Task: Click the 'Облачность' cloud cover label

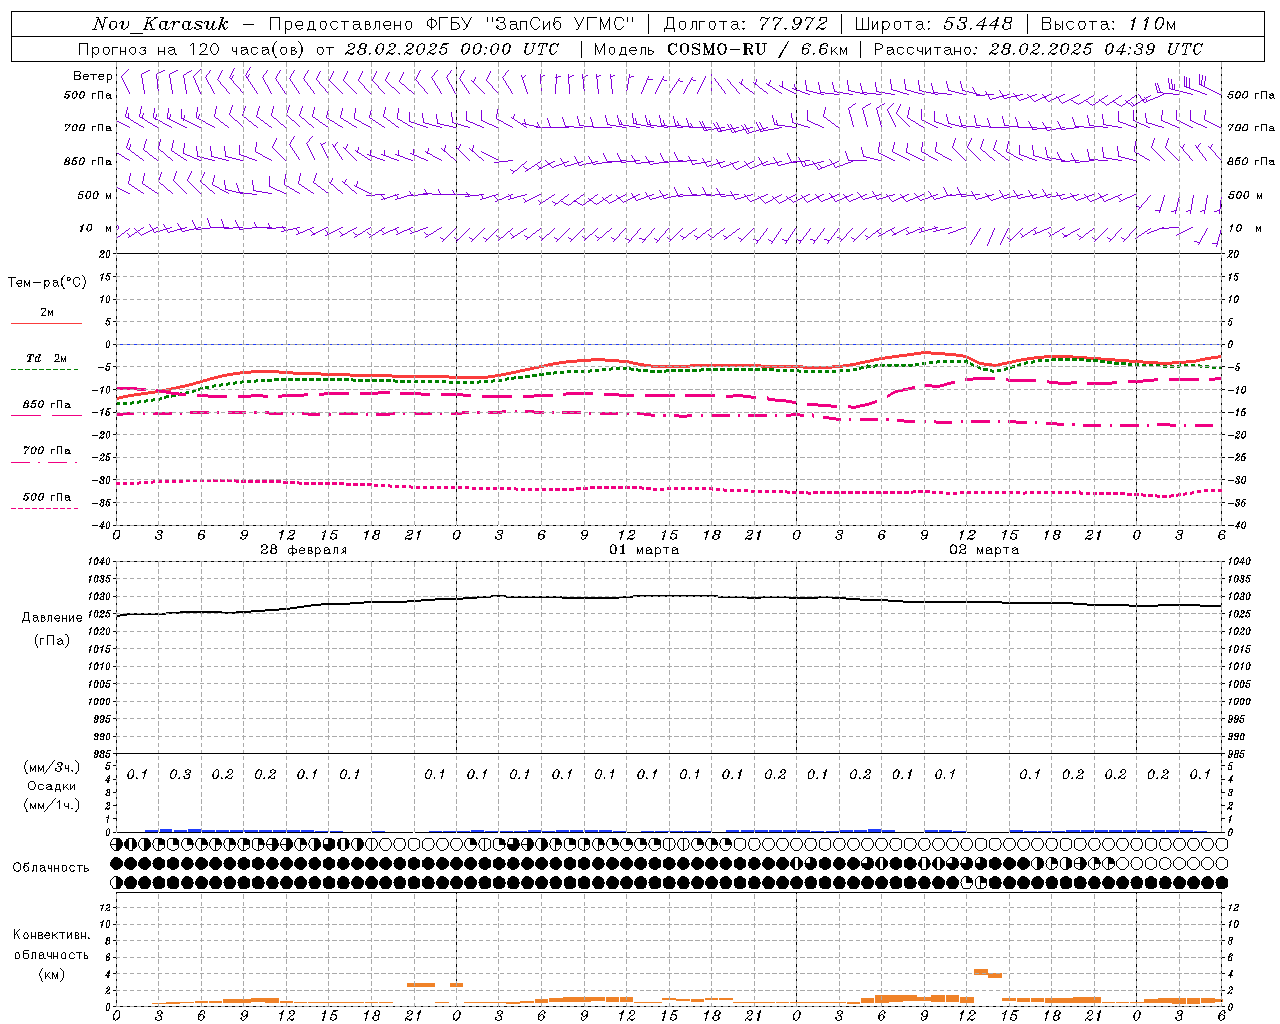Action: tap(51, 868)
